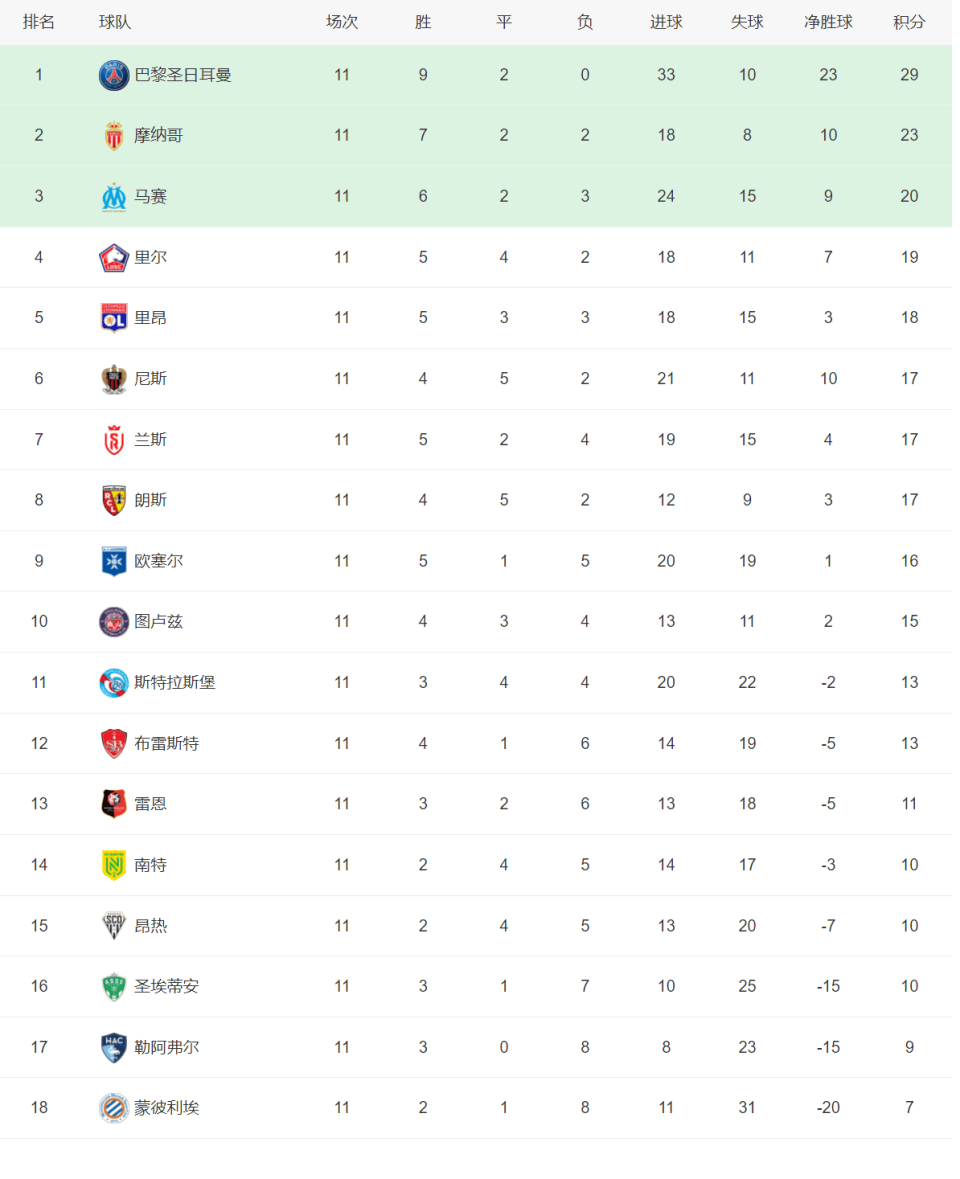Screen dimensions: 960x1179
Task: Click the 进球 column header
Action: coord(666,22)
